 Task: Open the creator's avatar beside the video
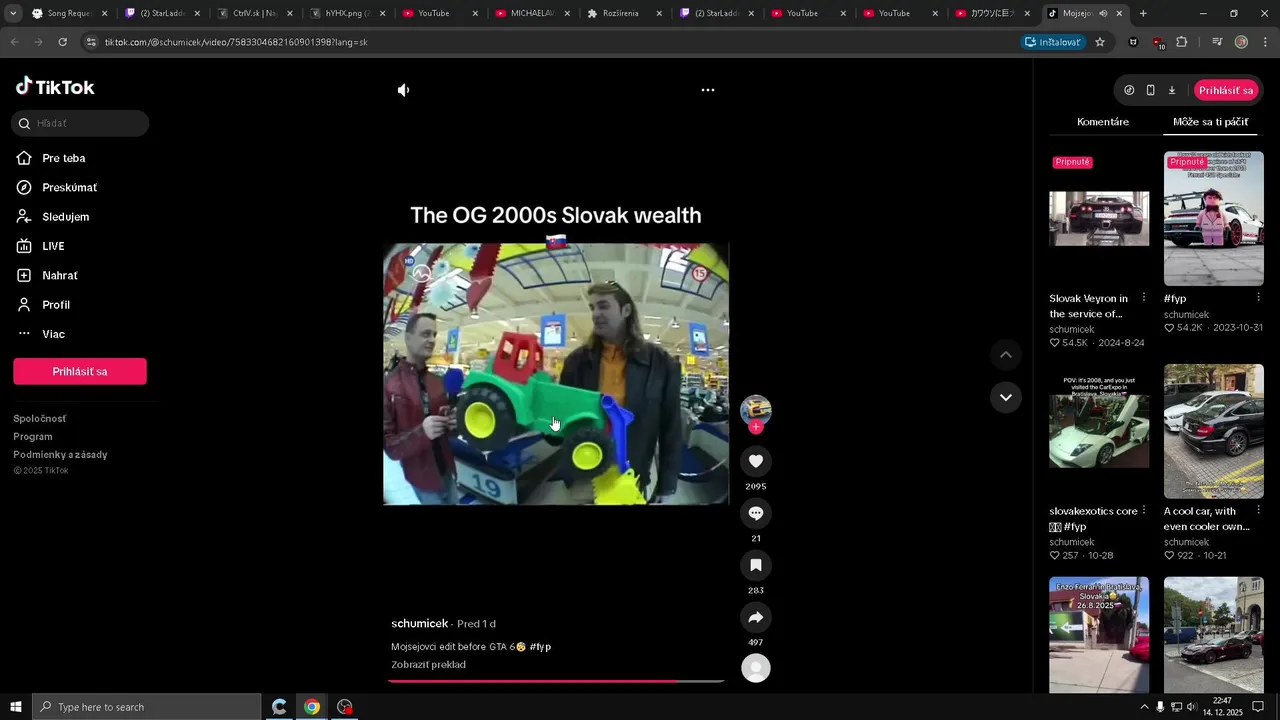756,409
